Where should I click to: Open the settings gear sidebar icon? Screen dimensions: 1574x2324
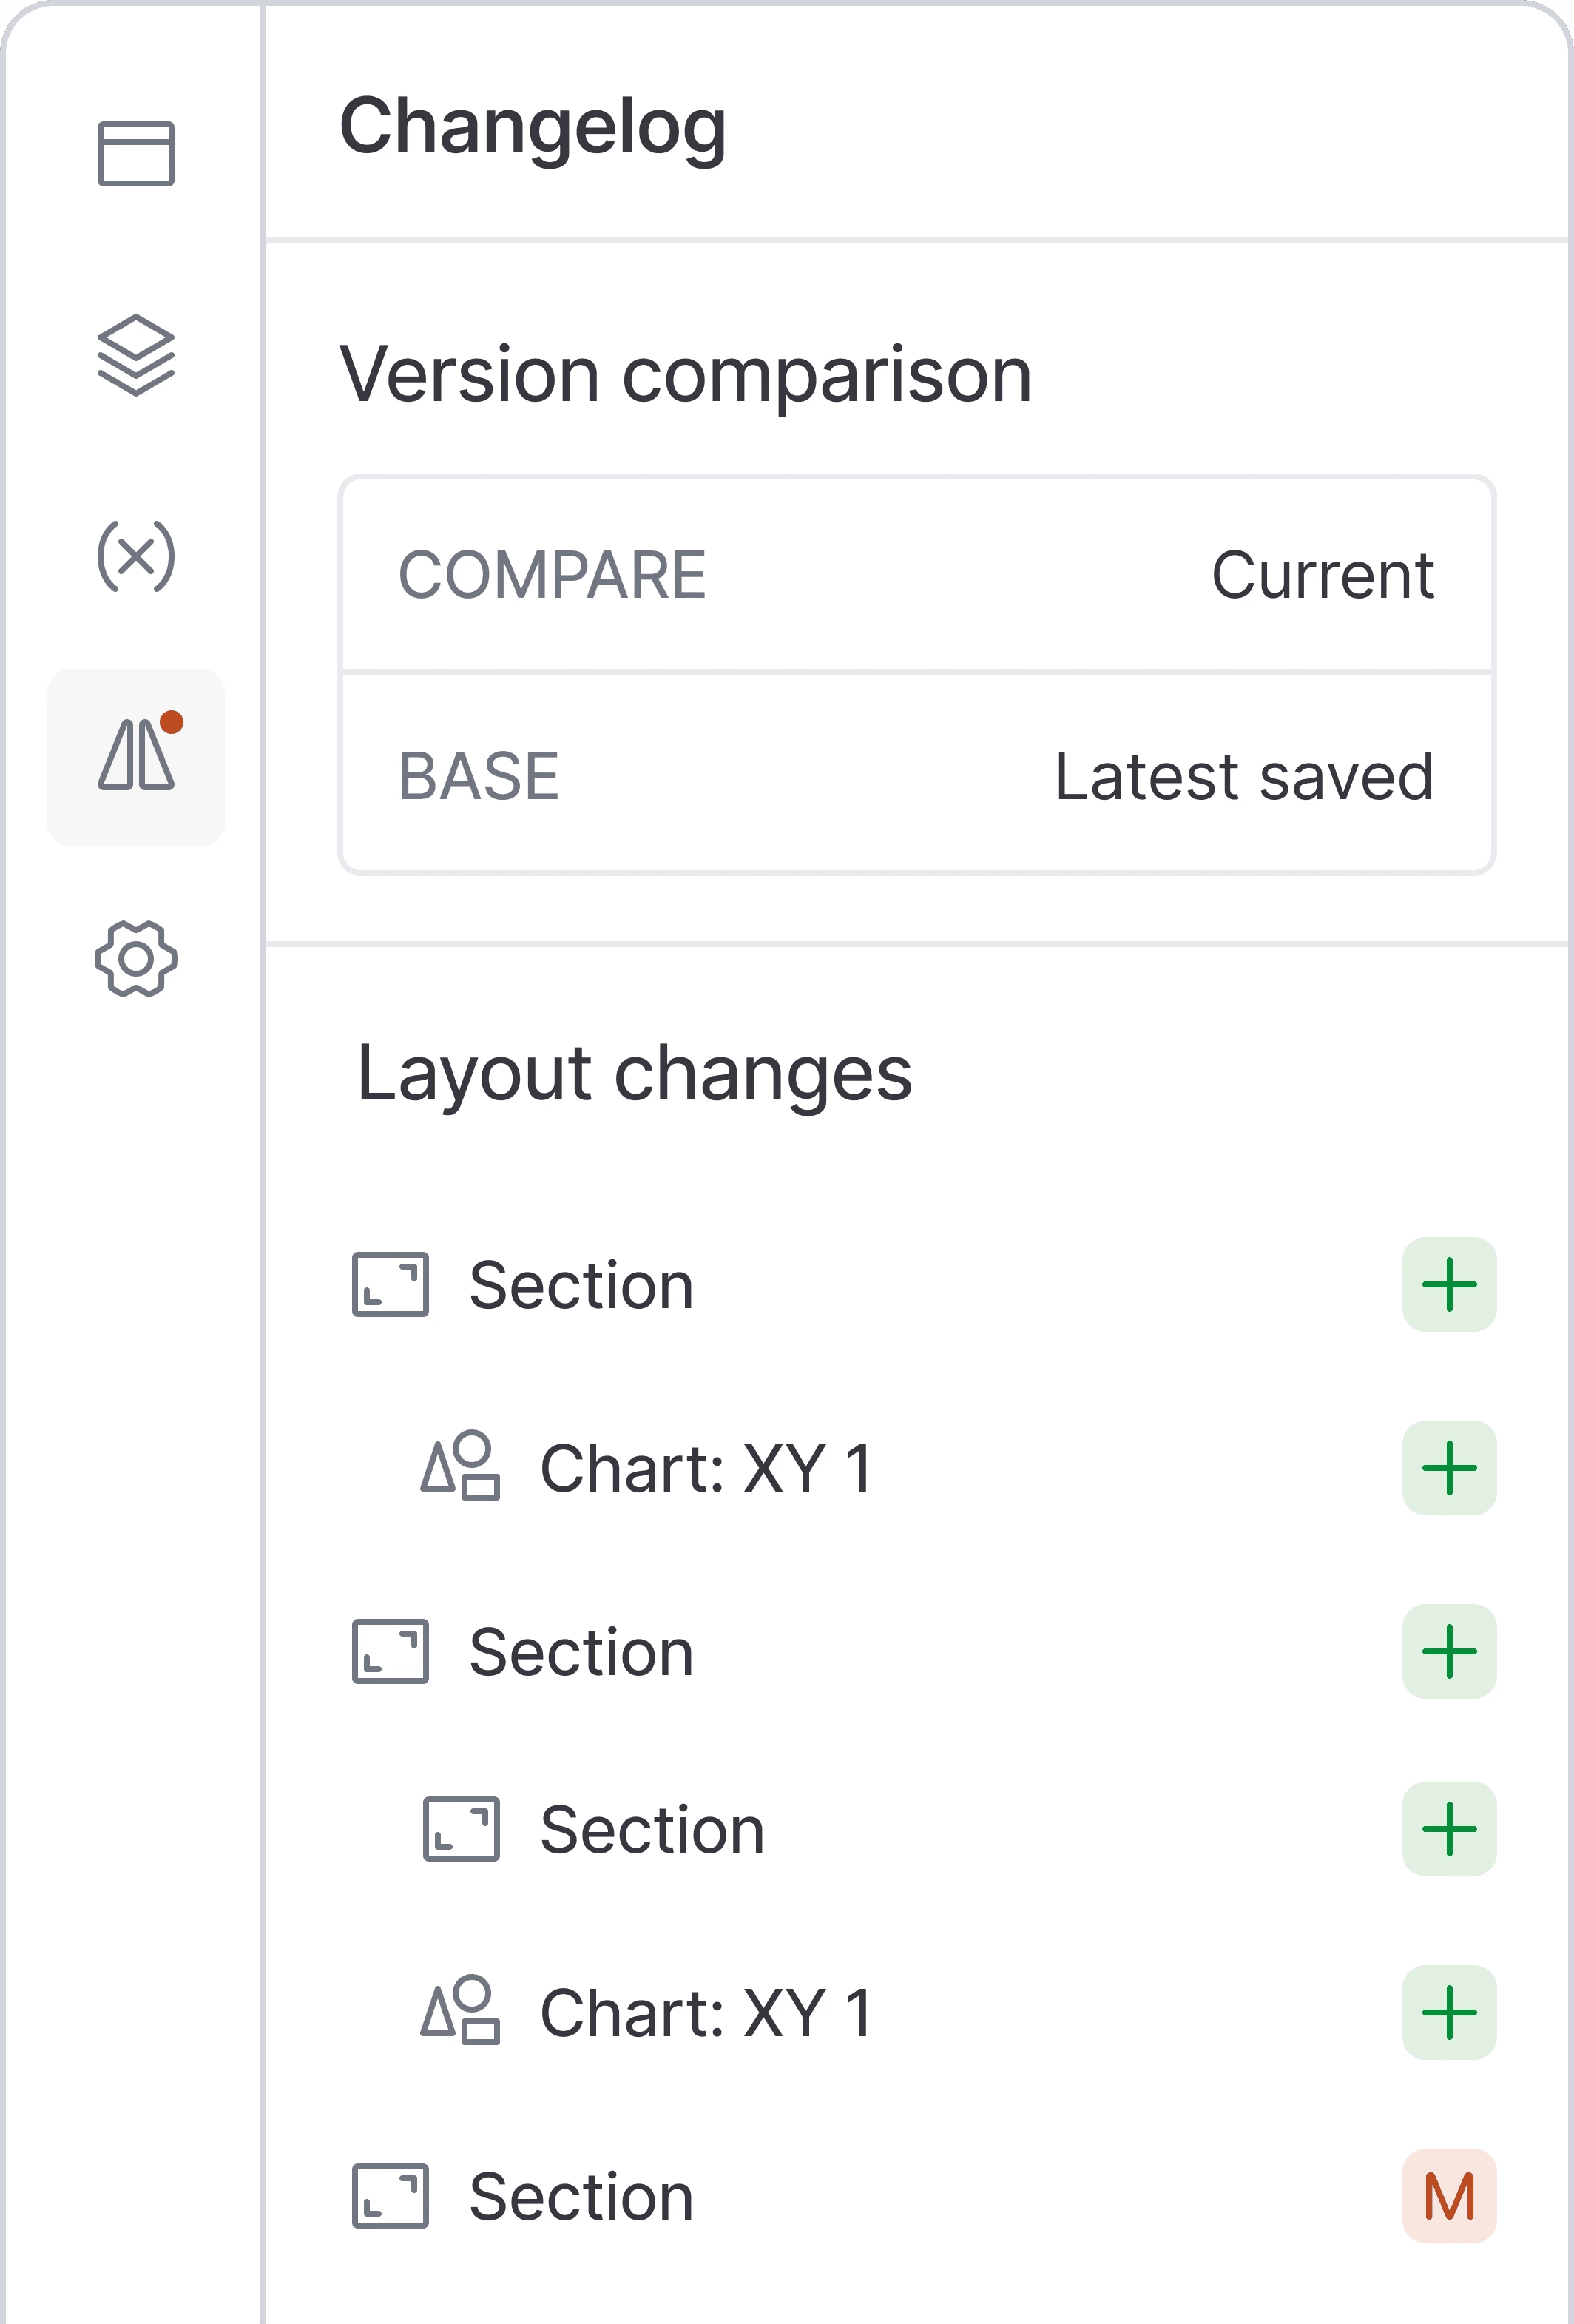point(136,958)
